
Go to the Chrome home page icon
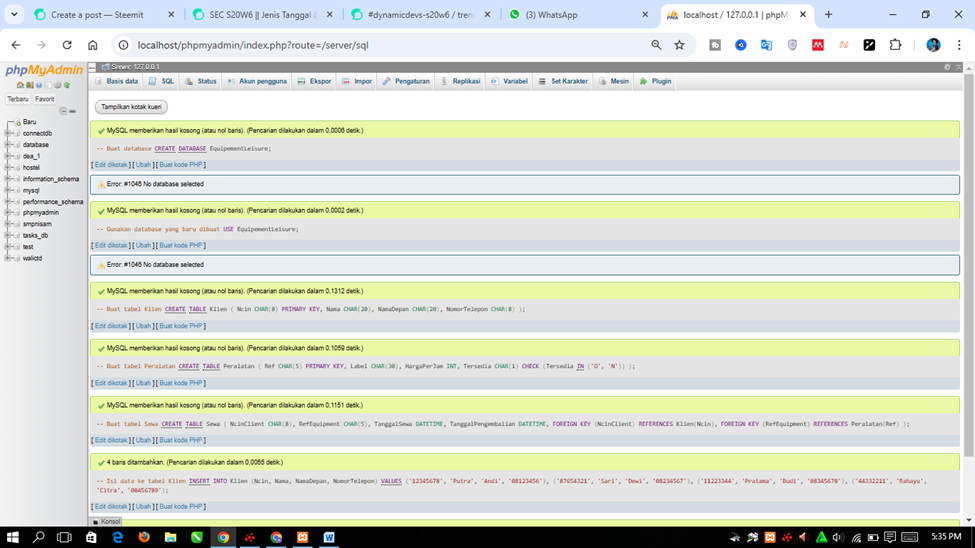[x=93, y=45]
